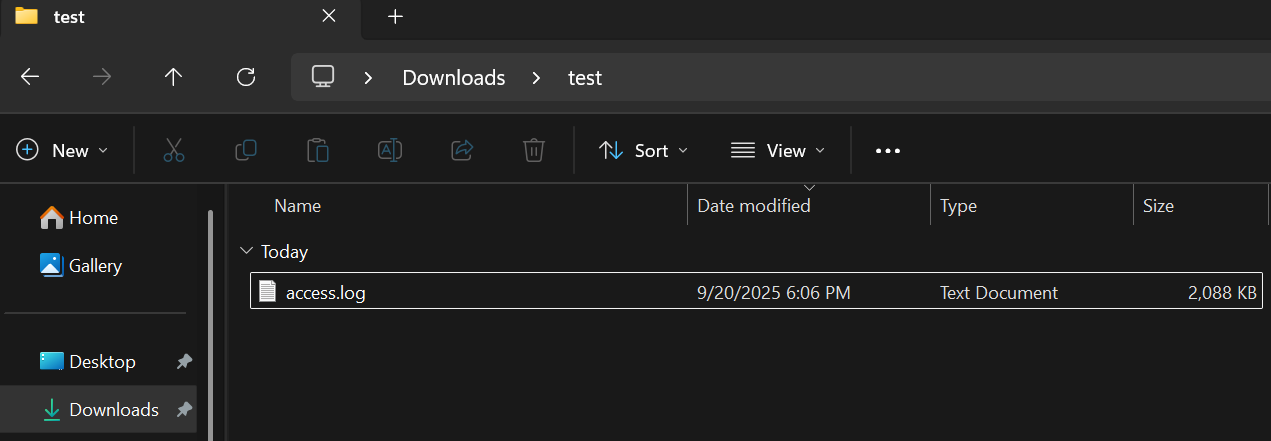Go up one folder level
Screen dimensions: 1271x441
point(174,77)
